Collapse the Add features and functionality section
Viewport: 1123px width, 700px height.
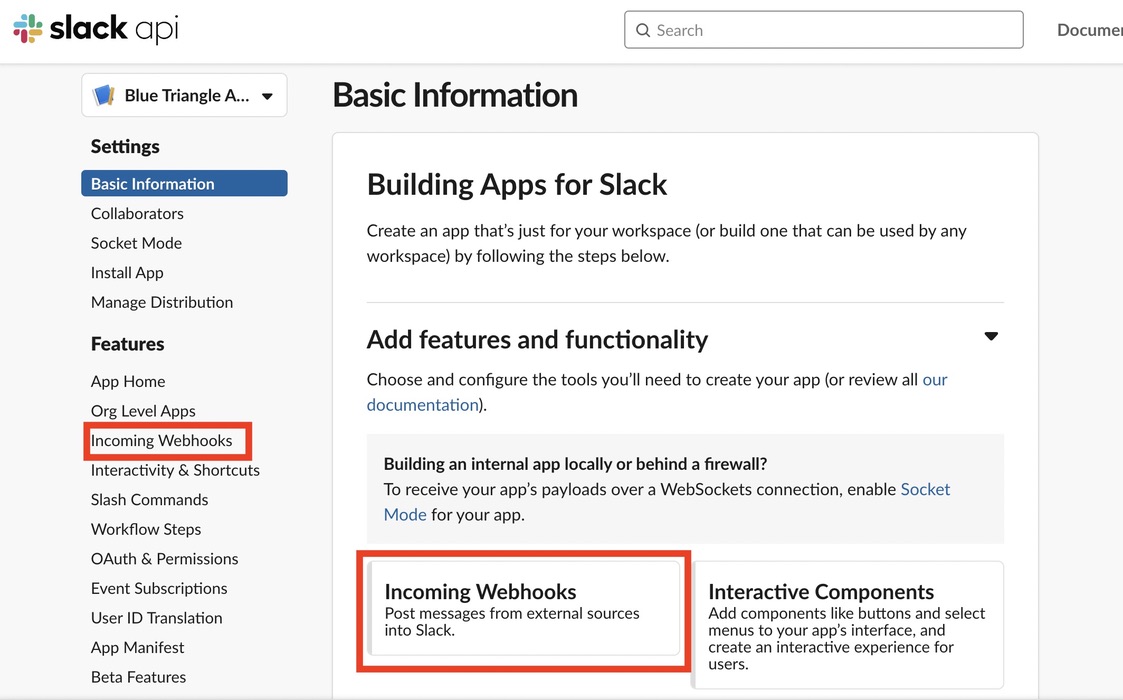tap(991, 336)
